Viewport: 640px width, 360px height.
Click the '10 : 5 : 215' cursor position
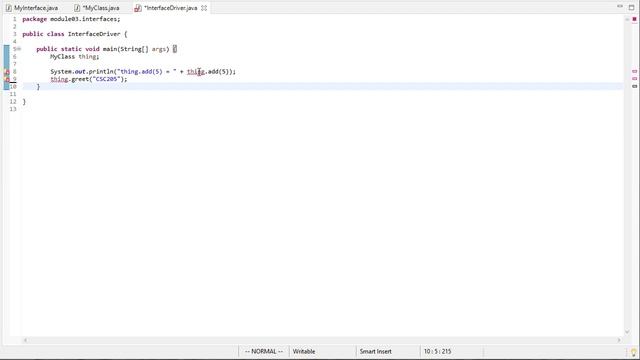point(438,351)
